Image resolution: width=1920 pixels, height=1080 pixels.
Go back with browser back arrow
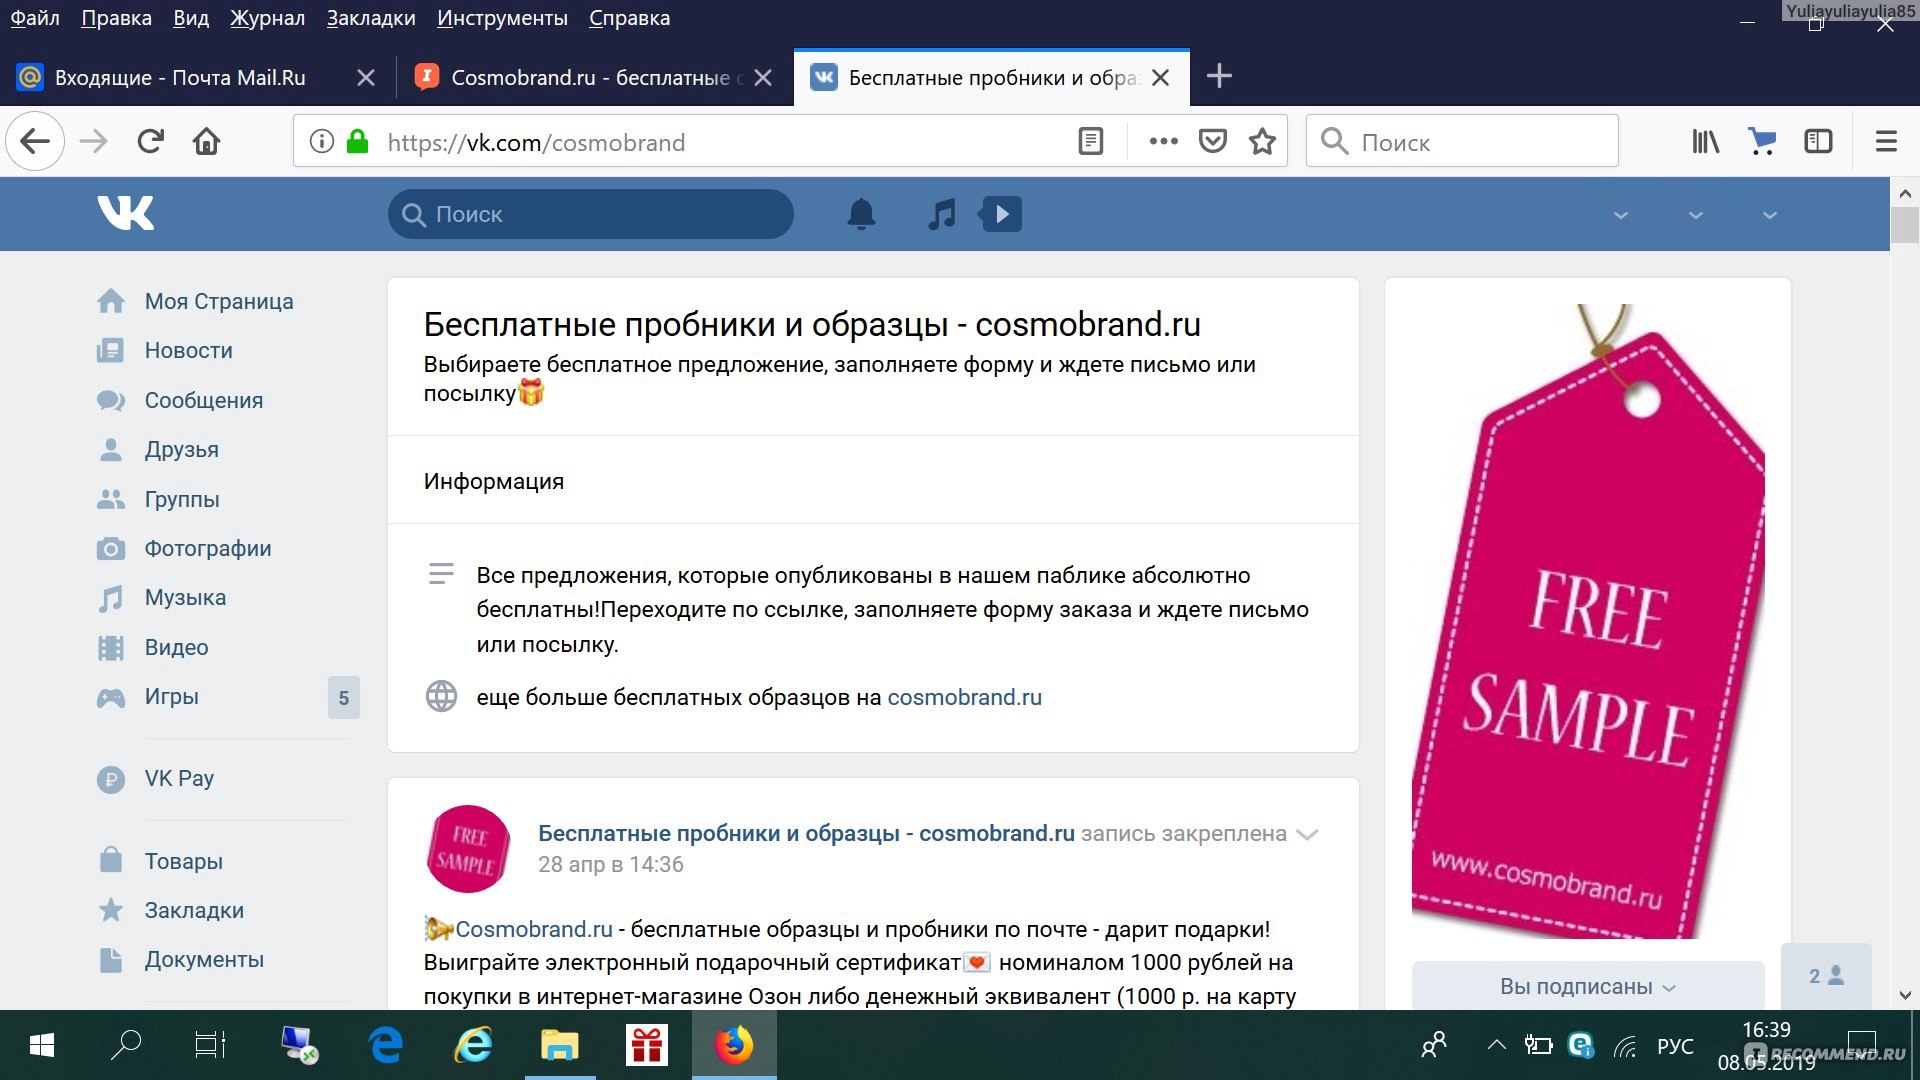[x=35, y=141]
